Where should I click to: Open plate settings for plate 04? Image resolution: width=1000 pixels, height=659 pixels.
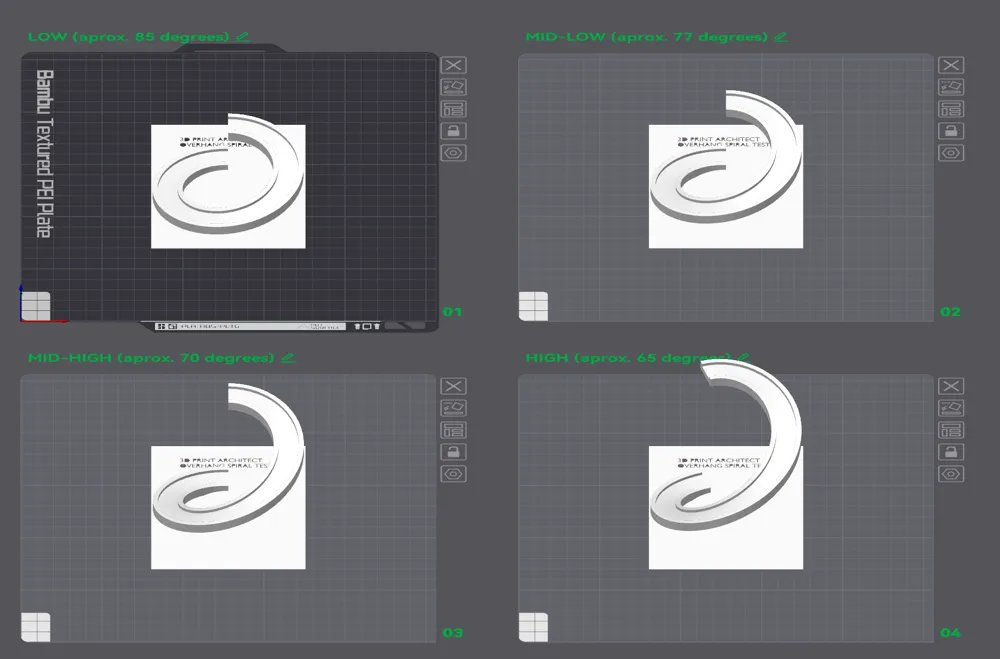click(951, 474)
